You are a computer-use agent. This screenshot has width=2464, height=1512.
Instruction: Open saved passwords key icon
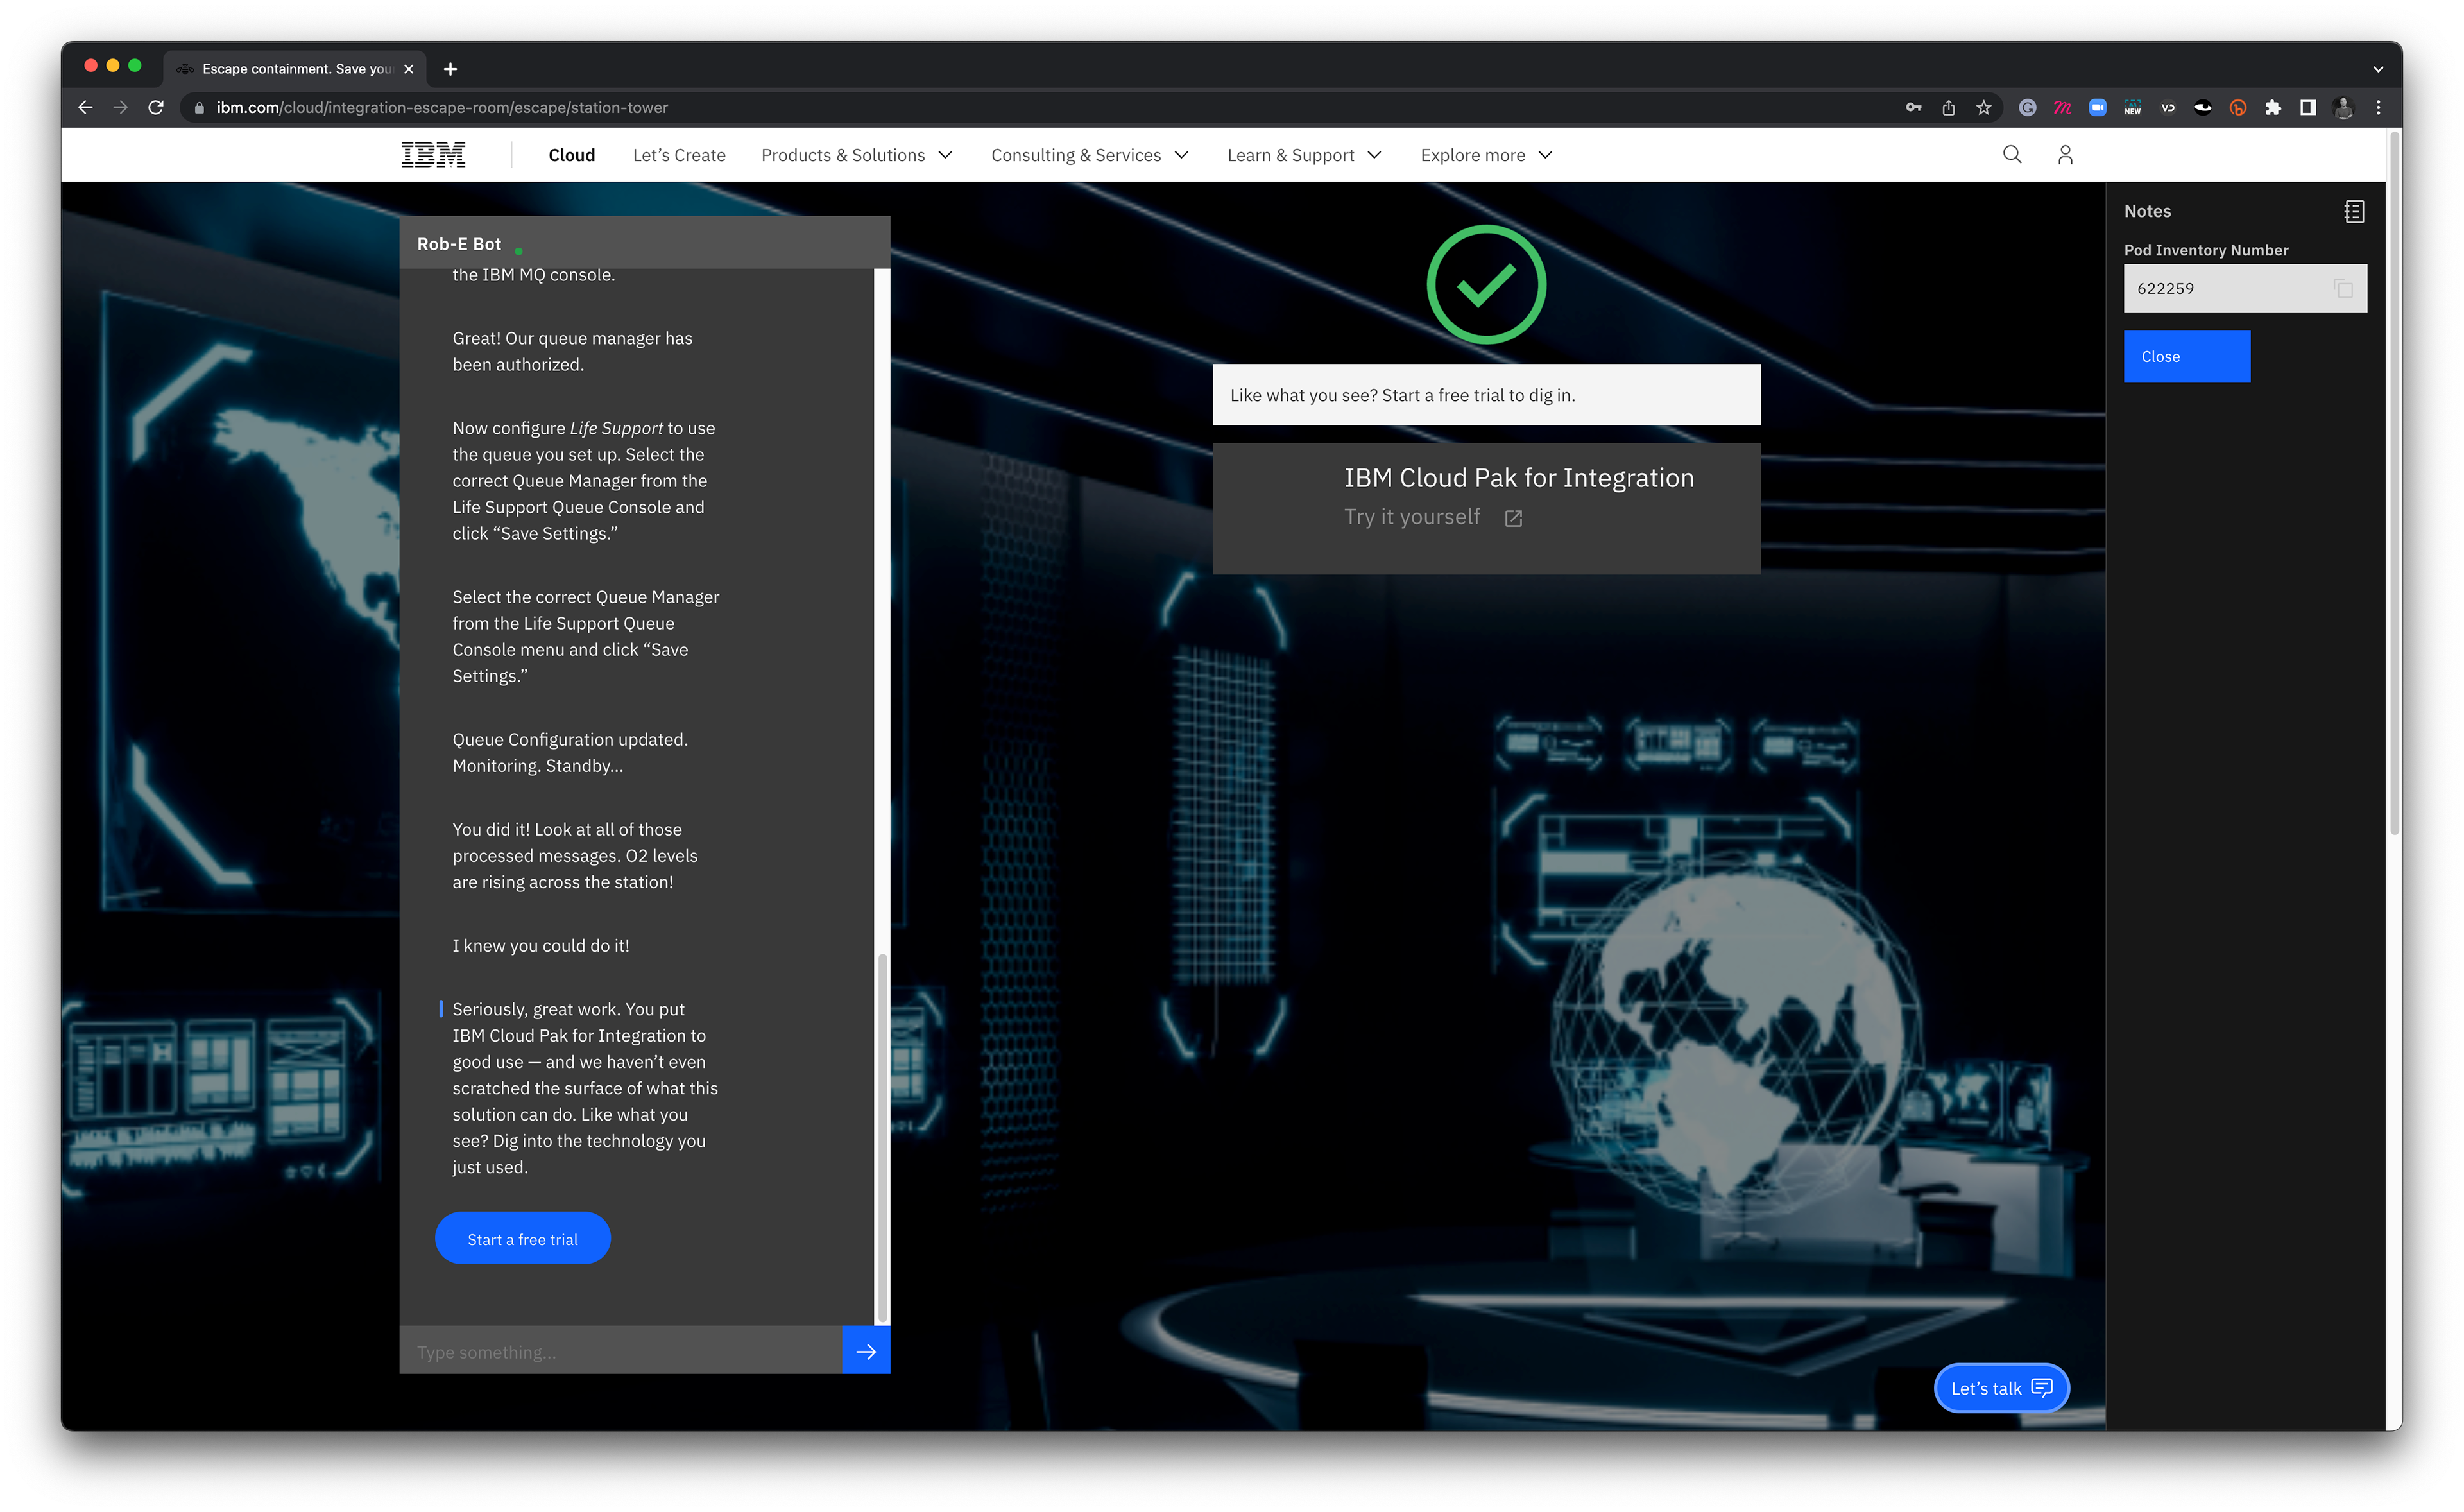point(1913,107)
